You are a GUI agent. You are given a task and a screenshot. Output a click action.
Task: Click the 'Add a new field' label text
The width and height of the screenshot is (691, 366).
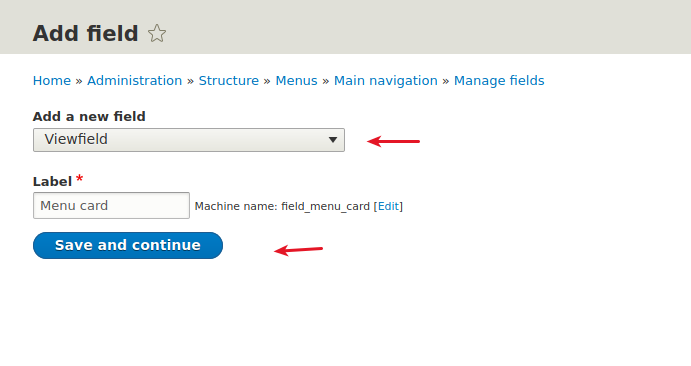click(89, 116)
